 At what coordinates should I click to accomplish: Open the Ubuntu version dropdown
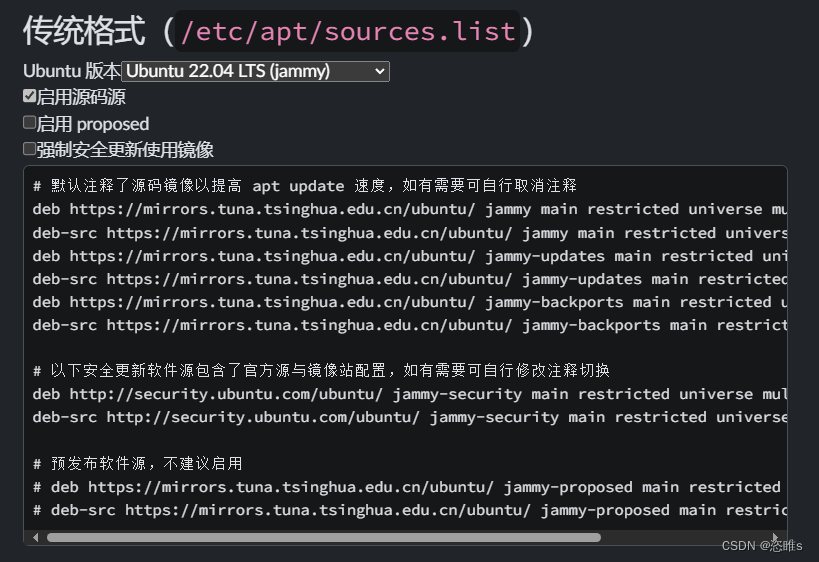[256, 71]
